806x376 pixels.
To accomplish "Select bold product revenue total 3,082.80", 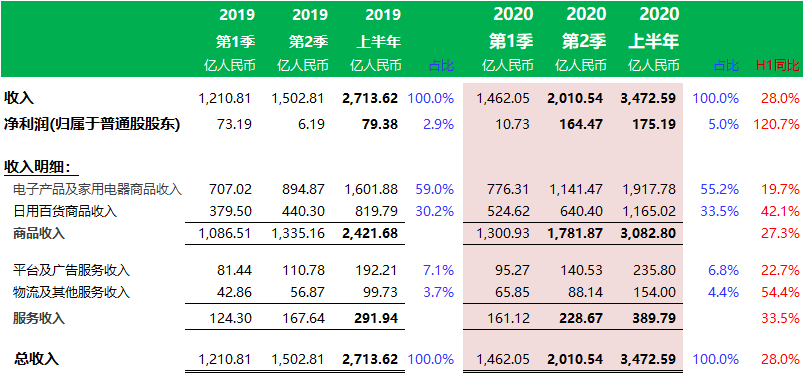I will pos(647,234).
